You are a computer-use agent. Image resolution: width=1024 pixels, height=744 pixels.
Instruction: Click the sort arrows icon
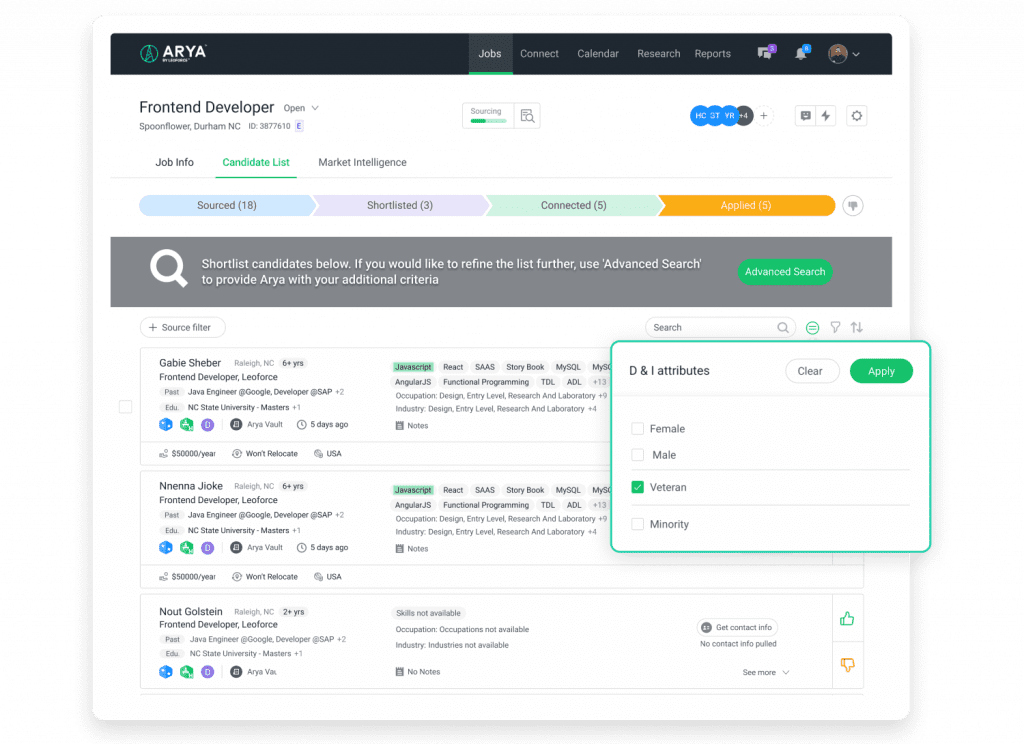click(857, 327)
